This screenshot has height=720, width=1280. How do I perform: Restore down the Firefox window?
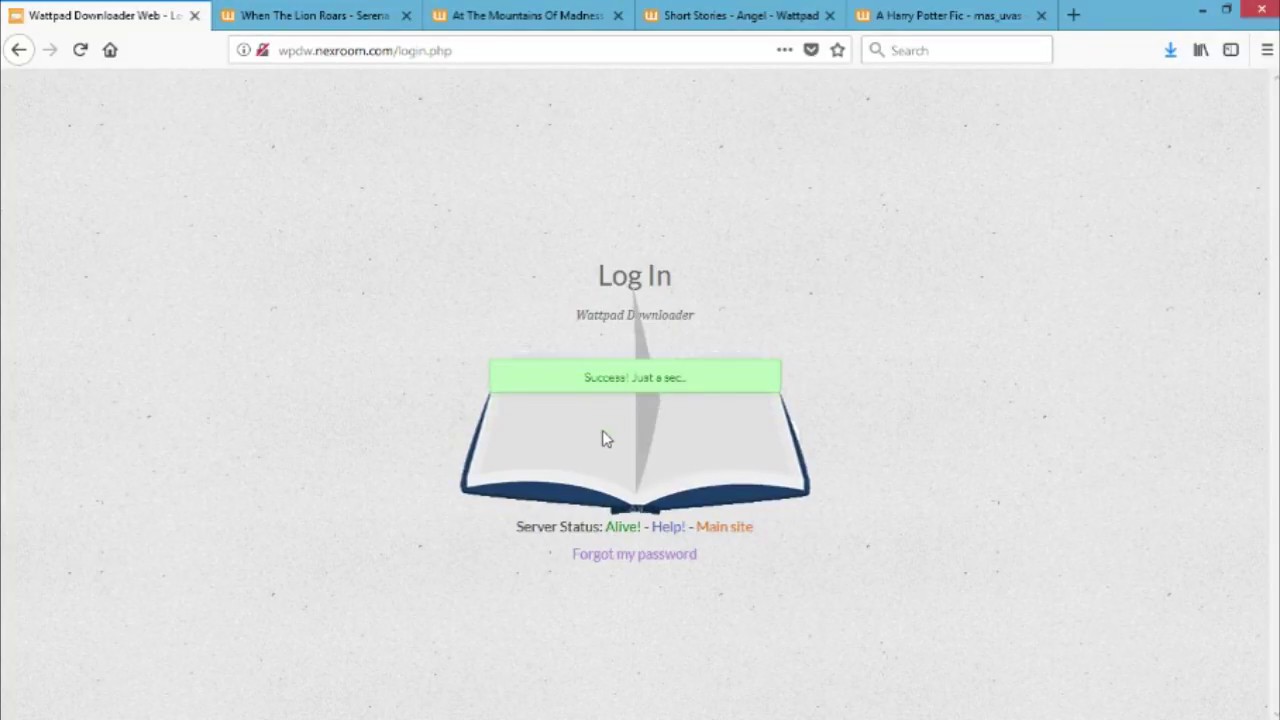pos(1227,10)
